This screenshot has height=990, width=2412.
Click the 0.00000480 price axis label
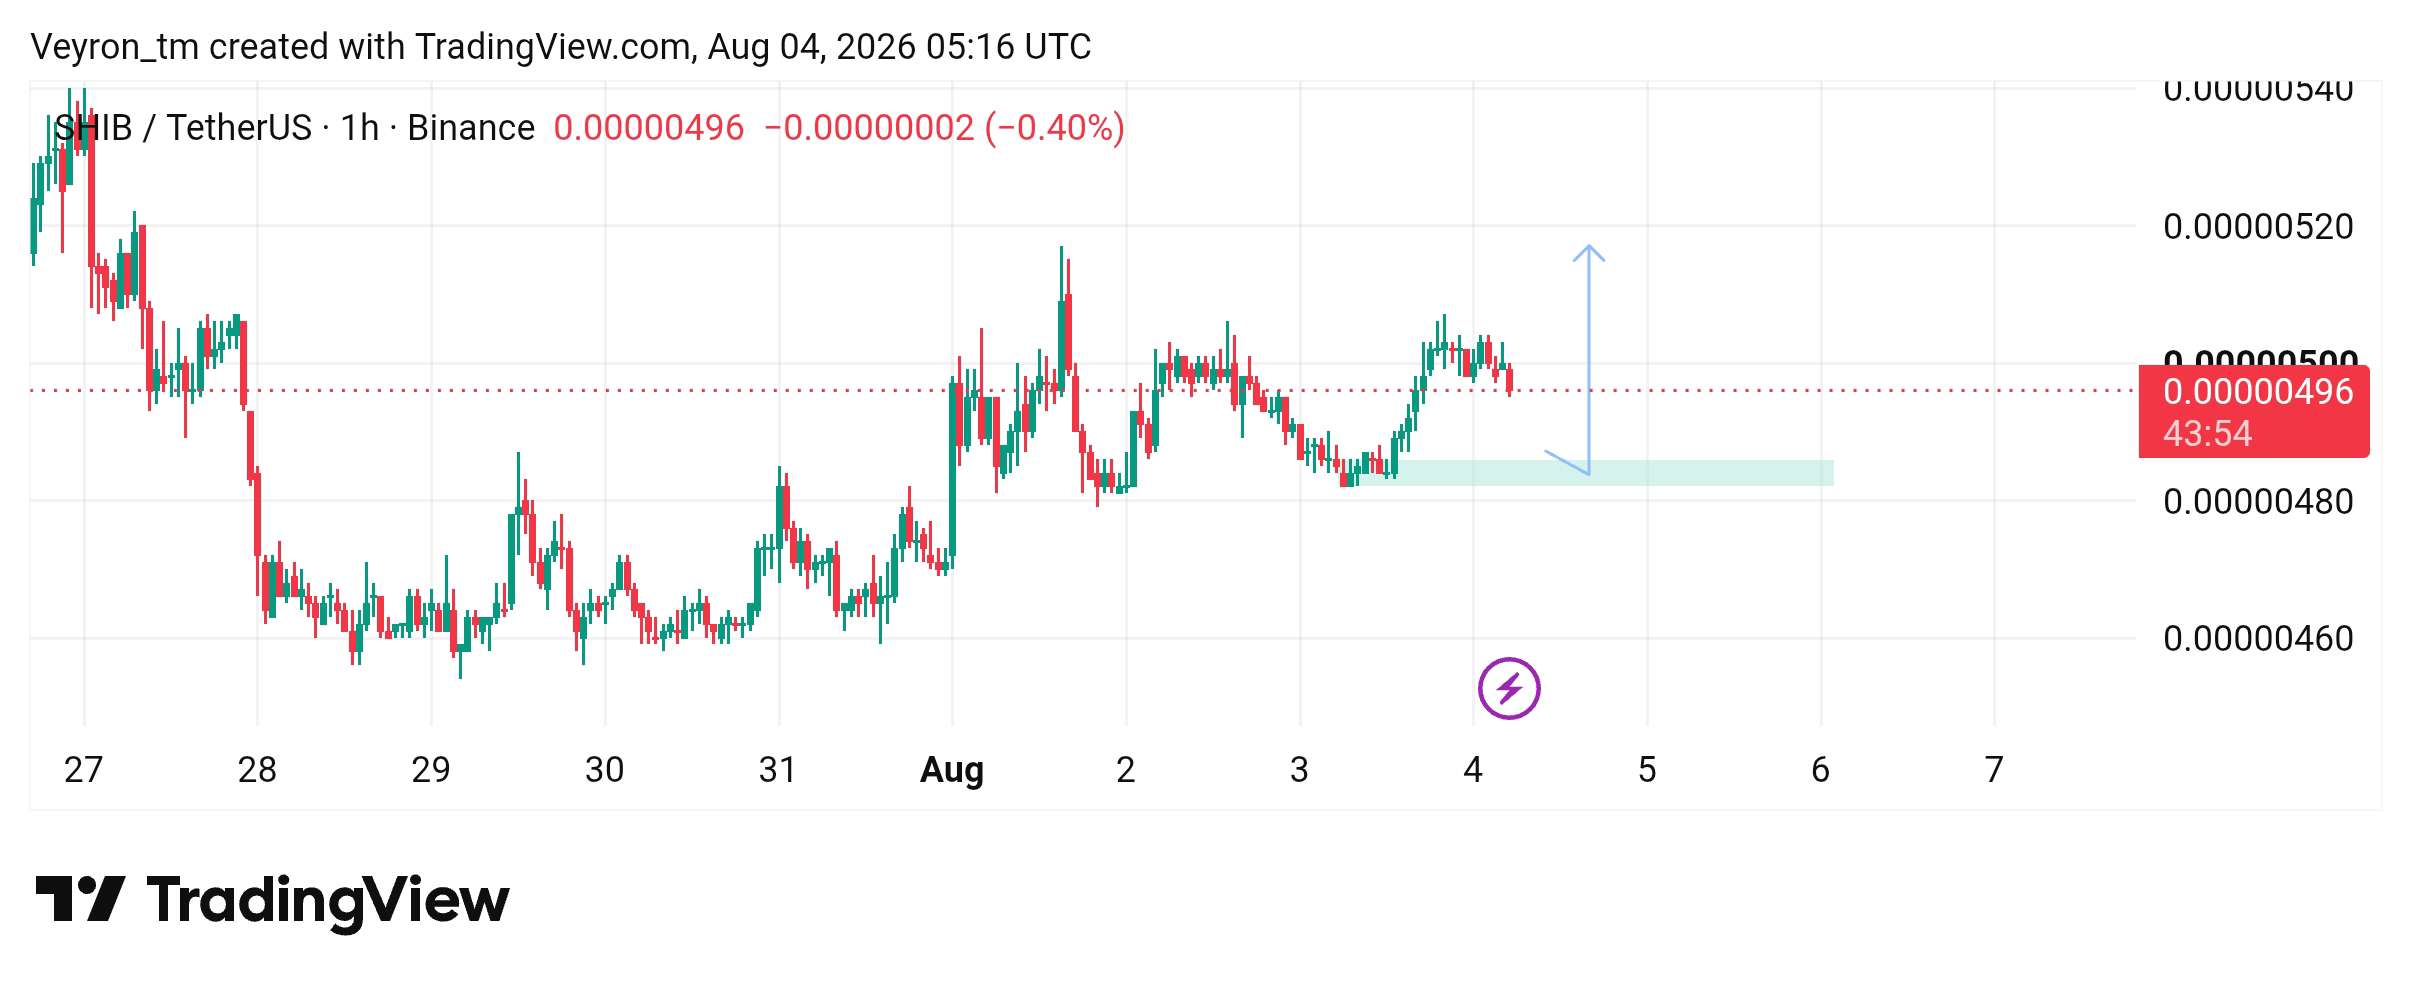pyautogui.click(x=2258, y=501)
